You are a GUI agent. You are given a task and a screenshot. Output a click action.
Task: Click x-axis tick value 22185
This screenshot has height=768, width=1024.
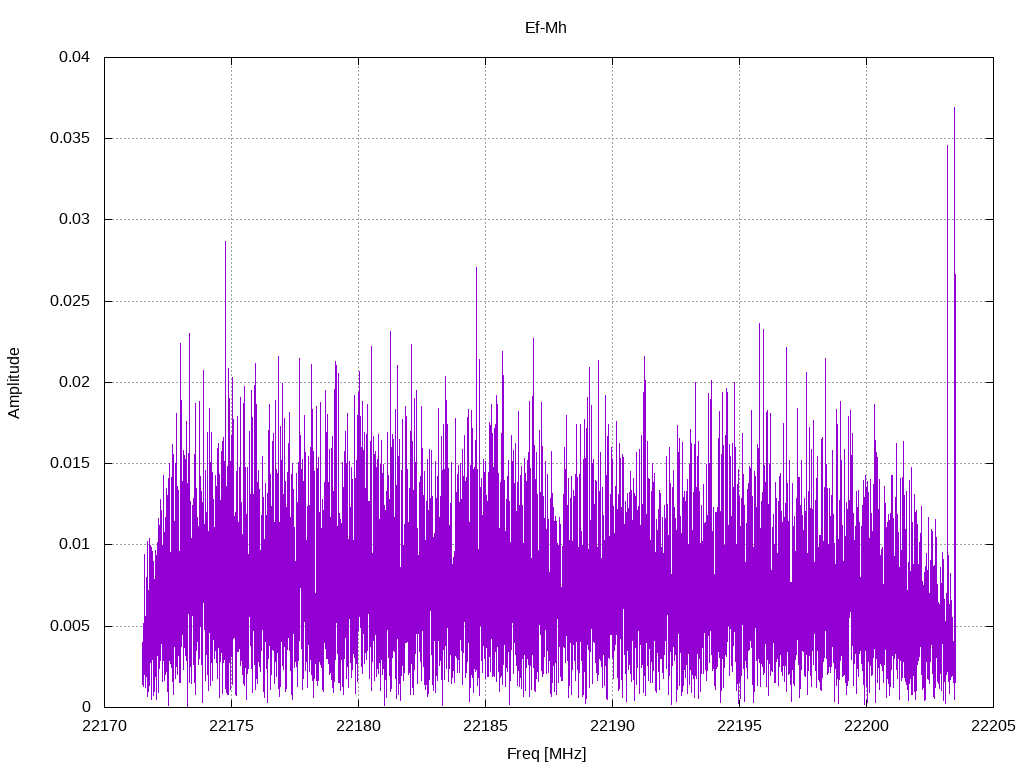point(485,726)
